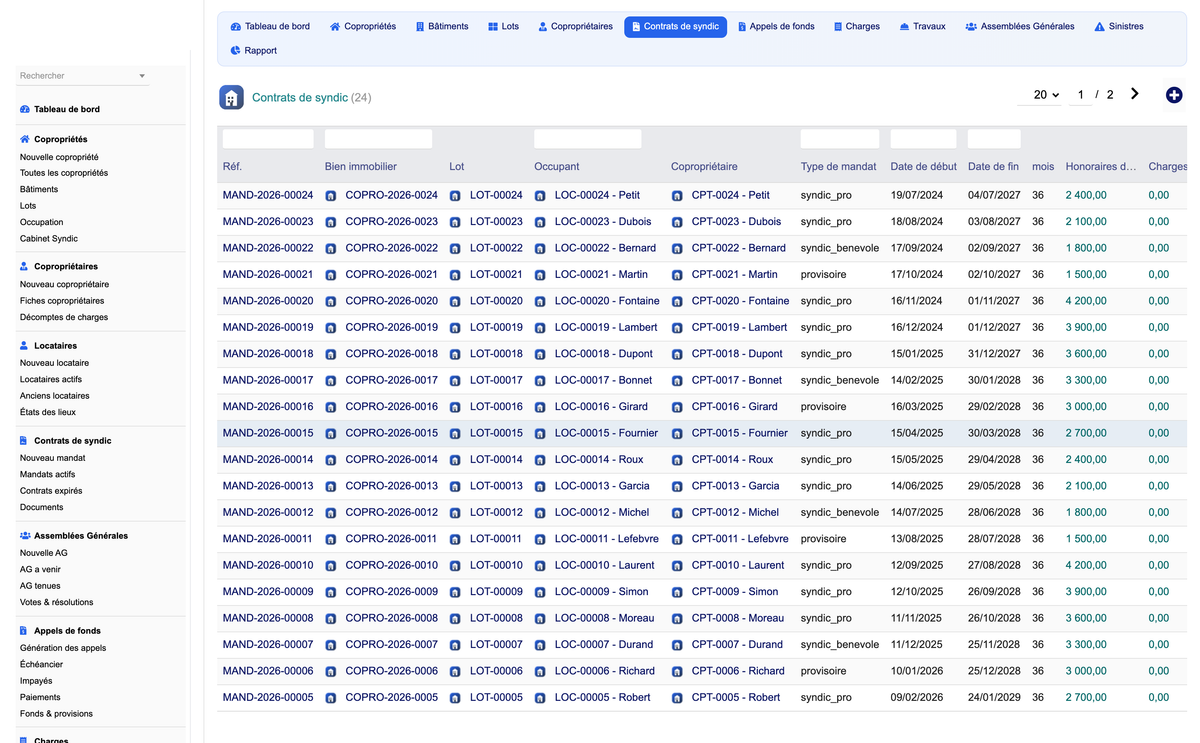
Task: Select the Appels de fonds tab
Action: pyautogui.click(x=776, y=27)
